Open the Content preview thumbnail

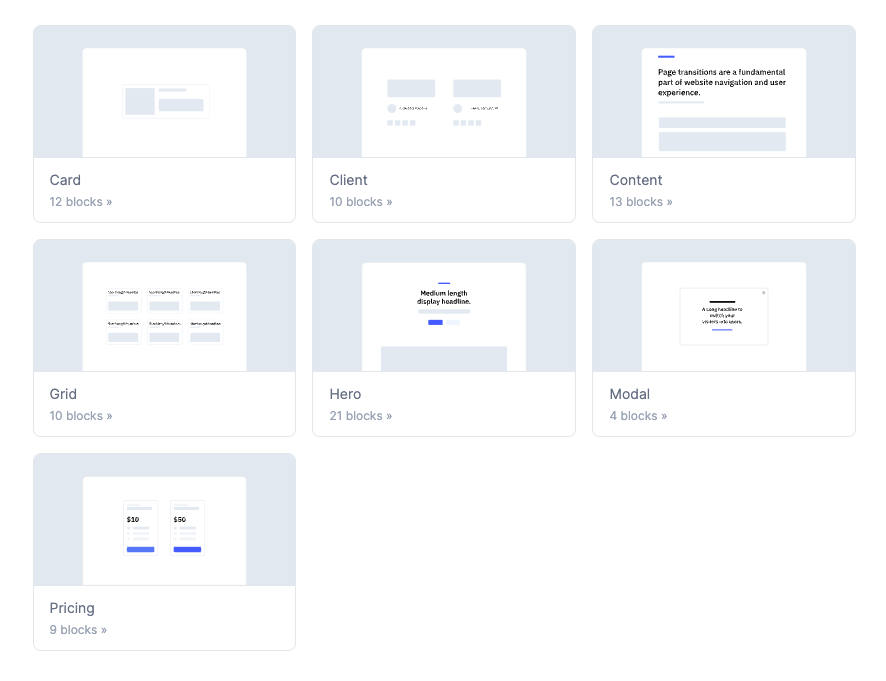[x=724, y=92]
